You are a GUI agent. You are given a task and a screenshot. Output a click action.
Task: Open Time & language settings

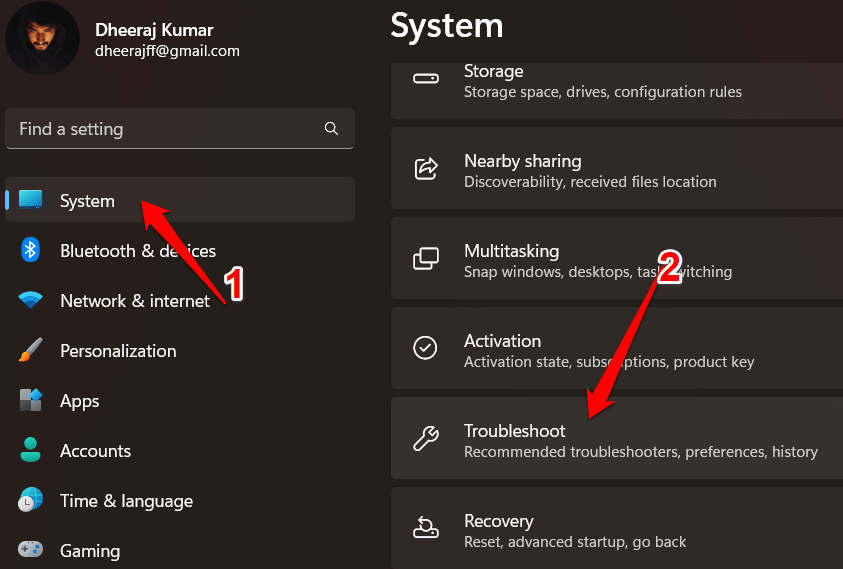coord(126,501)
